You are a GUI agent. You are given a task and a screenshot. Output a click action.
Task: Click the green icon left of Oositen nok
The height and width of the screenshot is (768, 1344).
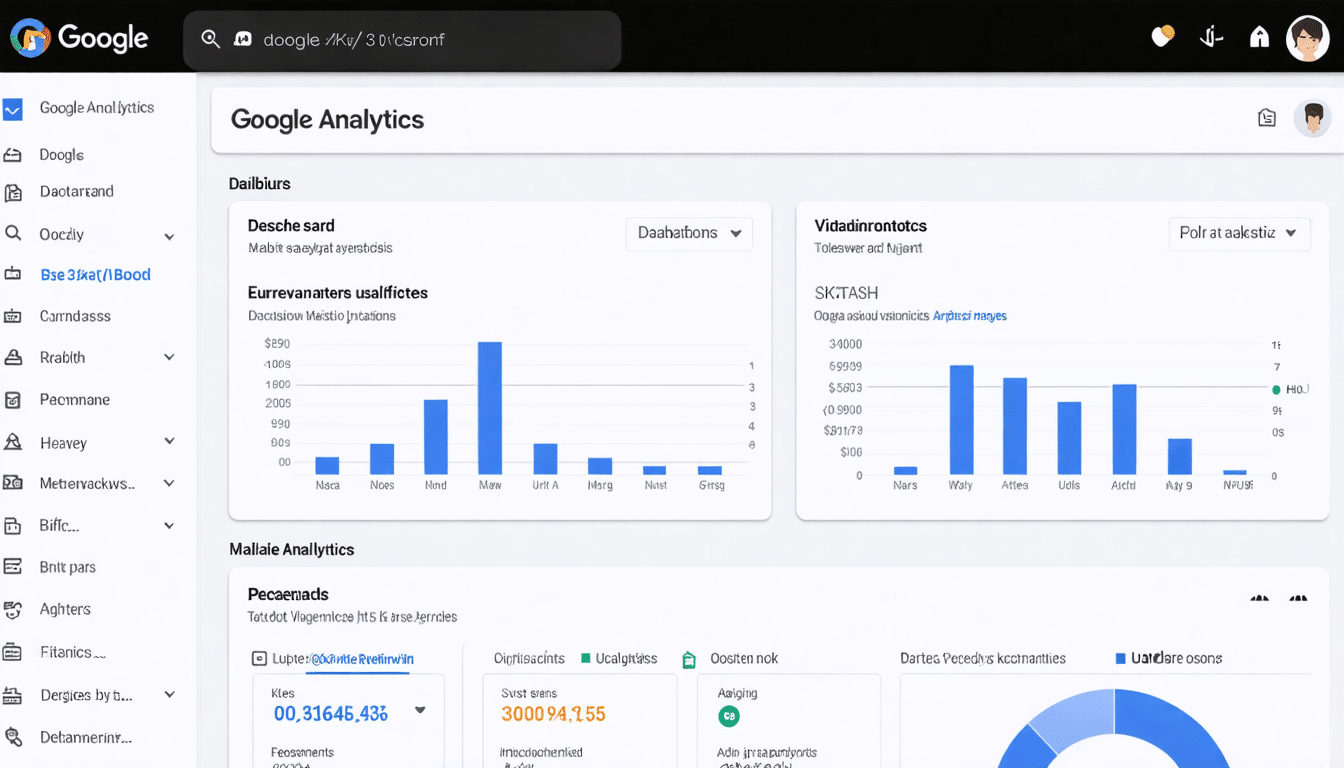tap(688, 659)
